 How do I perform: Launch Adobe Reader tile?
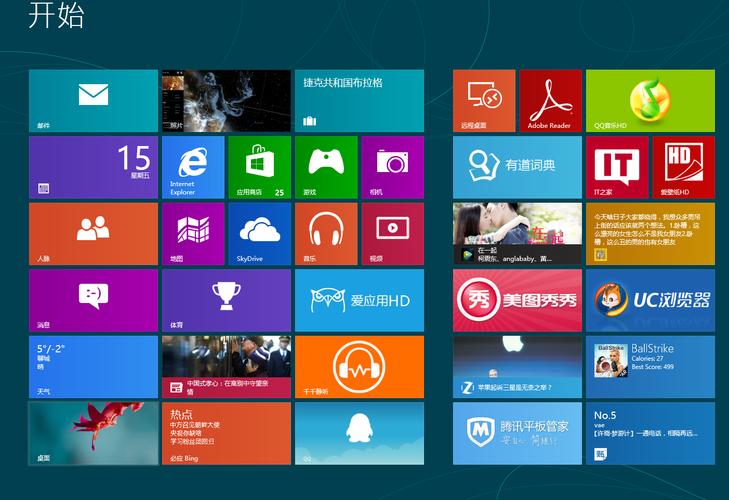(x=550, y=100)
